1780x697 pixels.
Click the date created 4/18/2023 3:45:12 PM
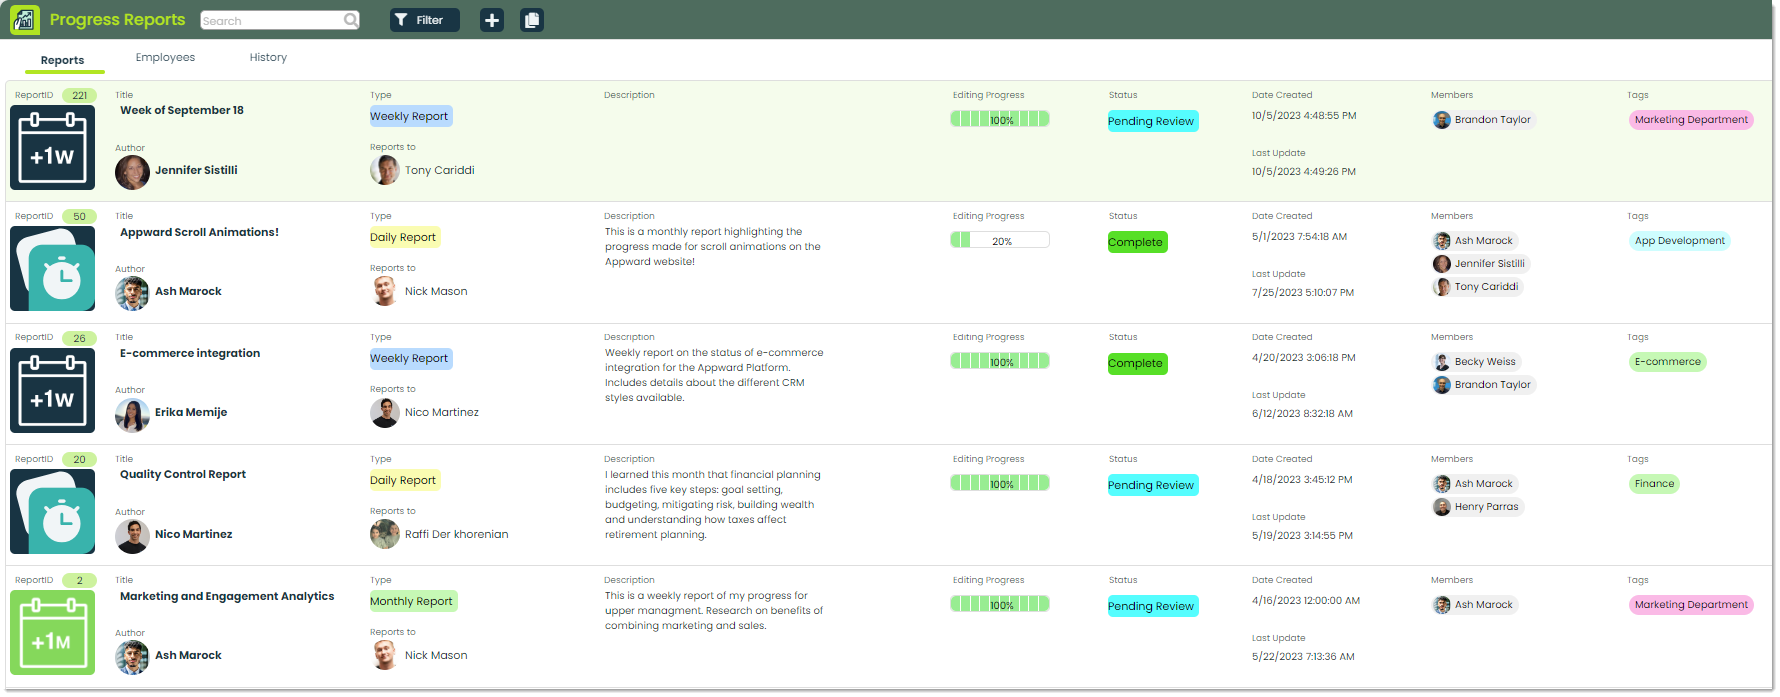coord(1302,479)
